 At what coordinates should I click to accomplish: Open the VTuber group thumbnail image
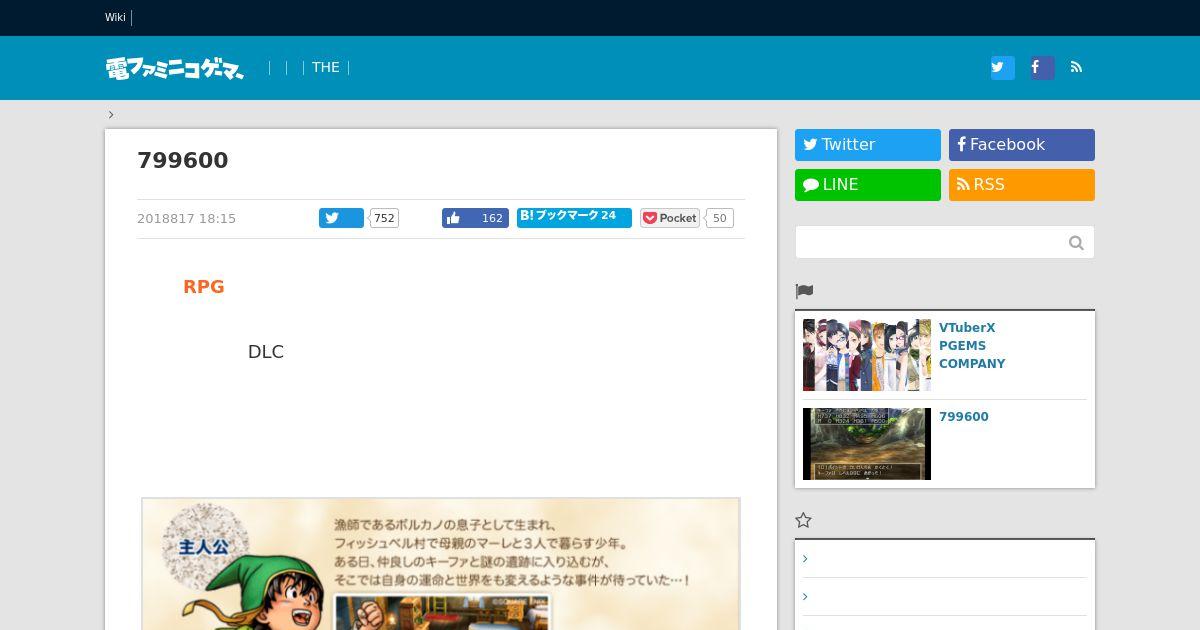click(x=867, y=355)
